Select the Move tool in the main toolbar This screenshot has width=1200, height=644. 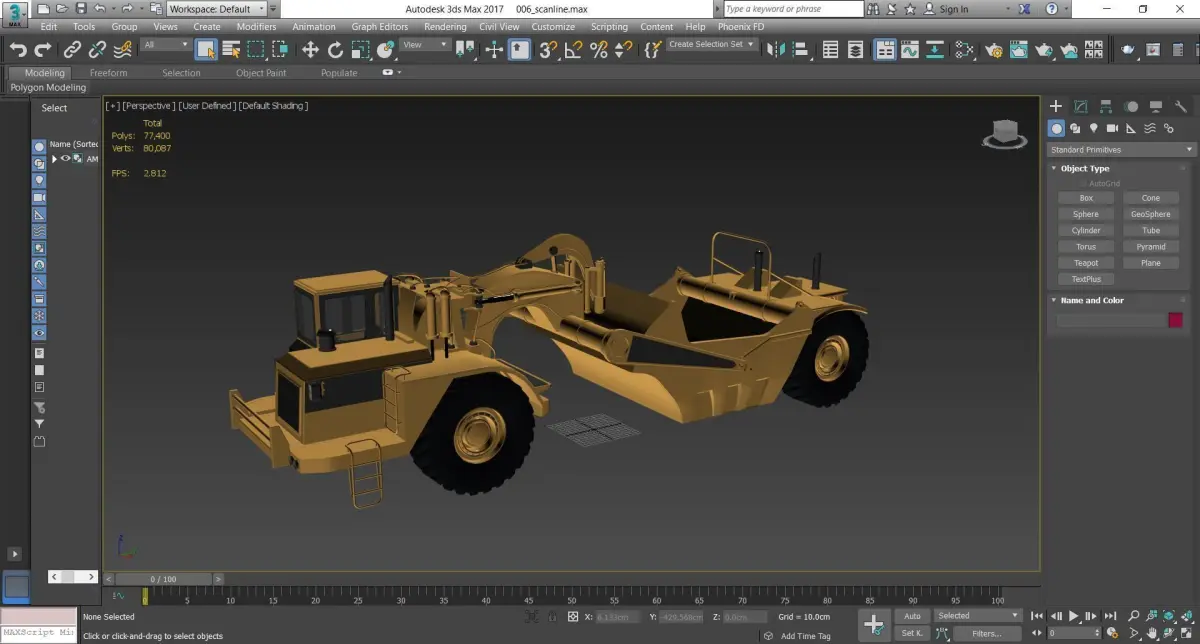click(310, 50)
